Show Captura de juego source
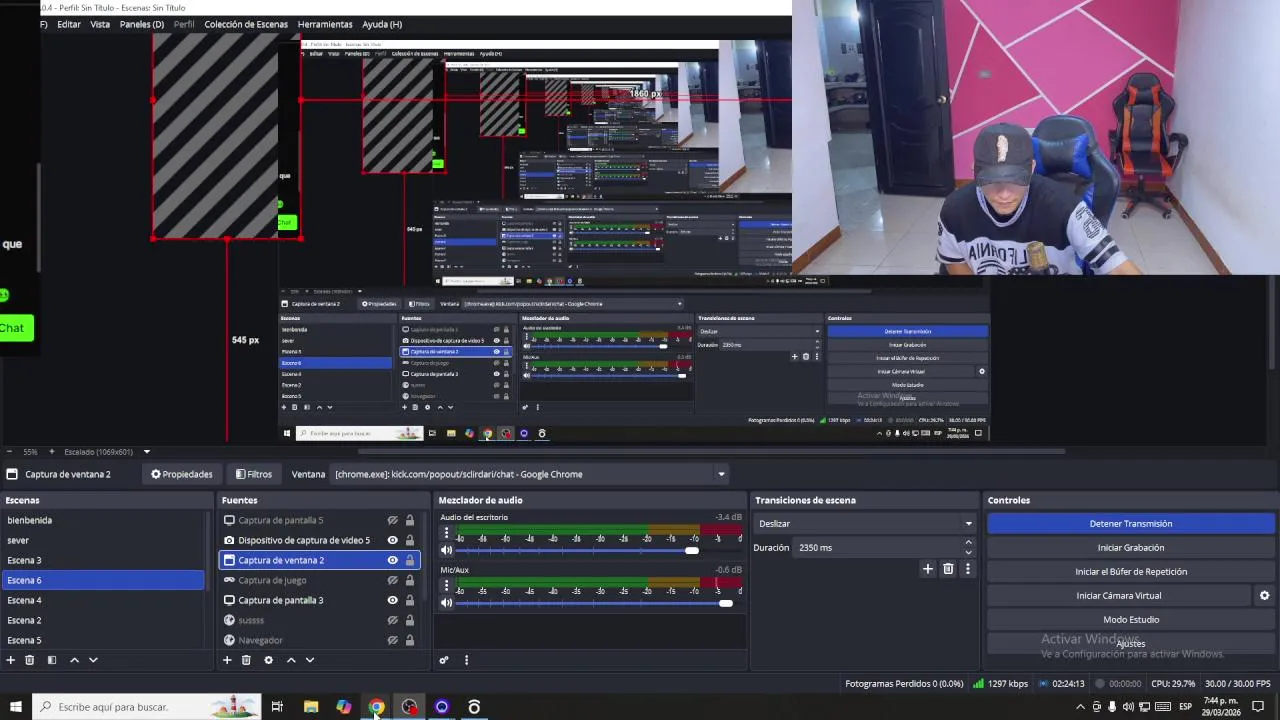The image size is (1280, 720). point(392,580)
